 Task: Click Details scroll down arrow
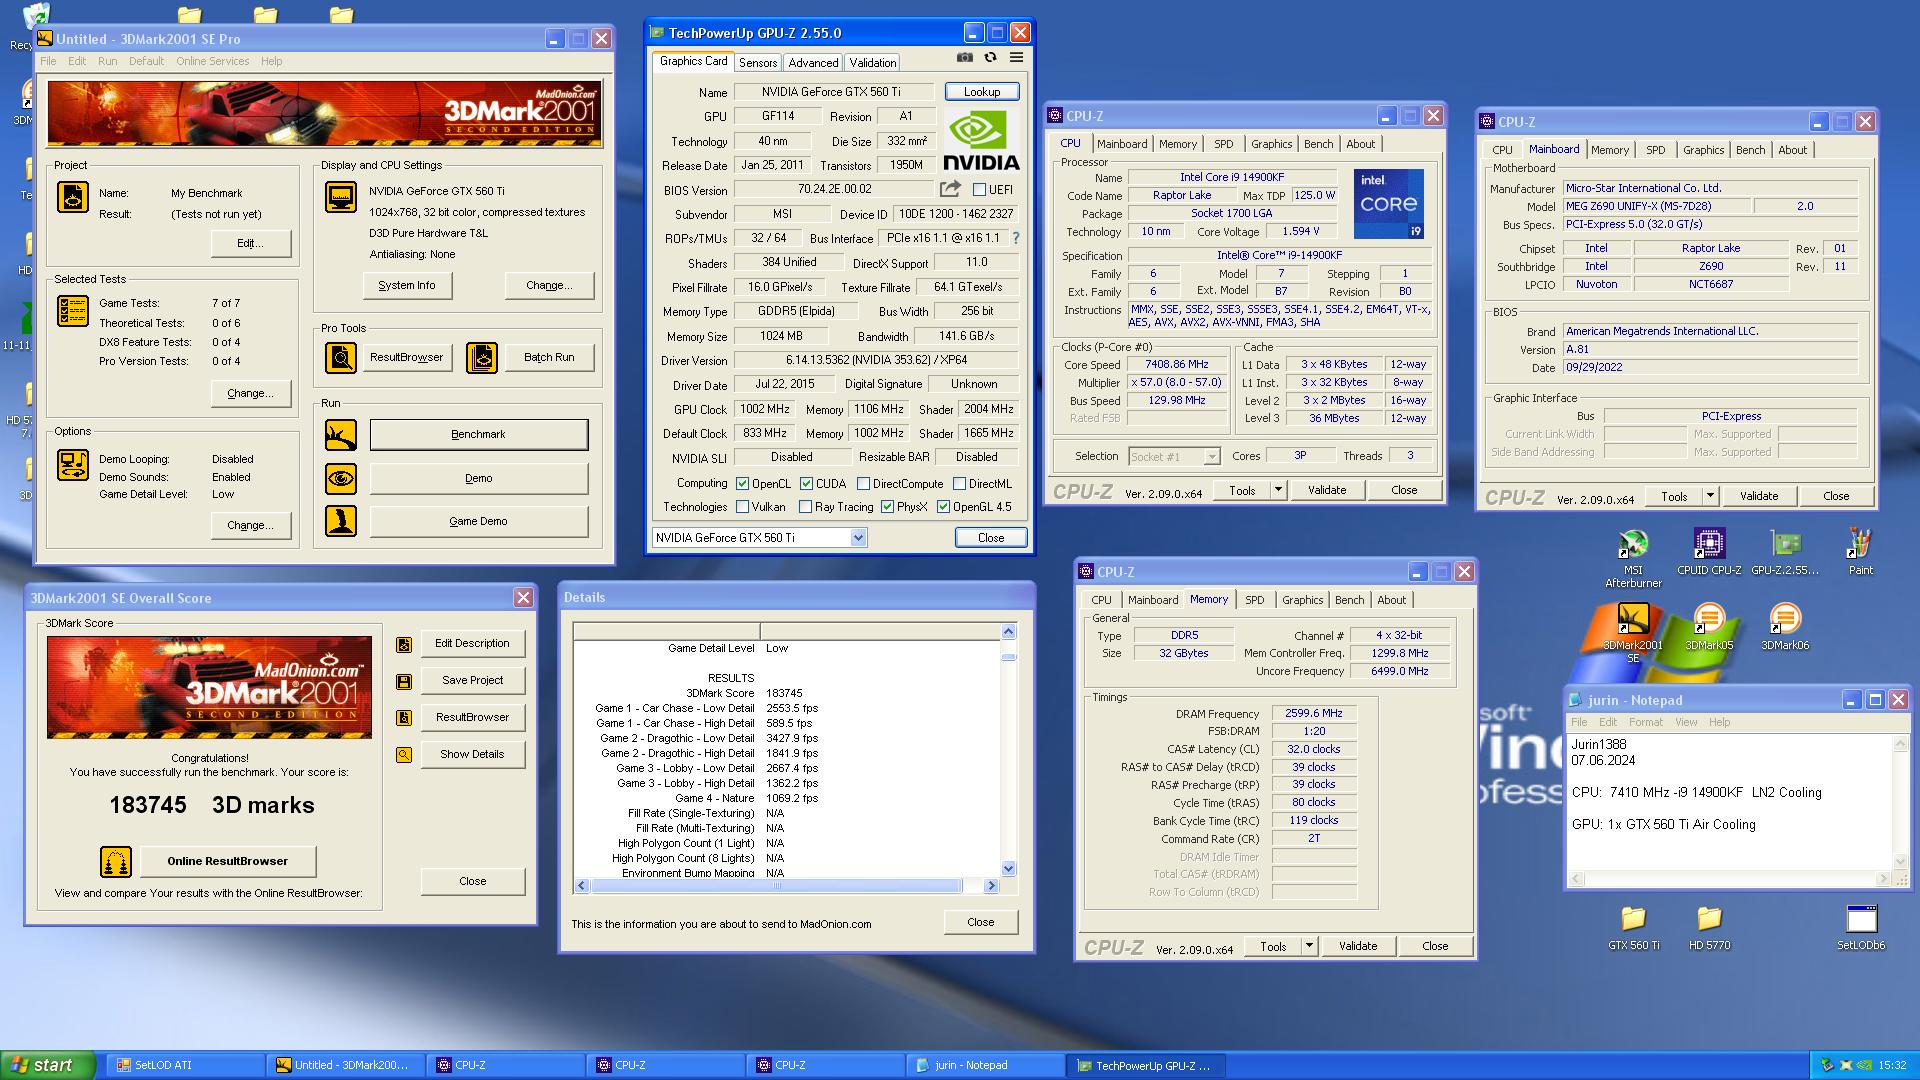pyautogui.click(x=1008, y=869)
